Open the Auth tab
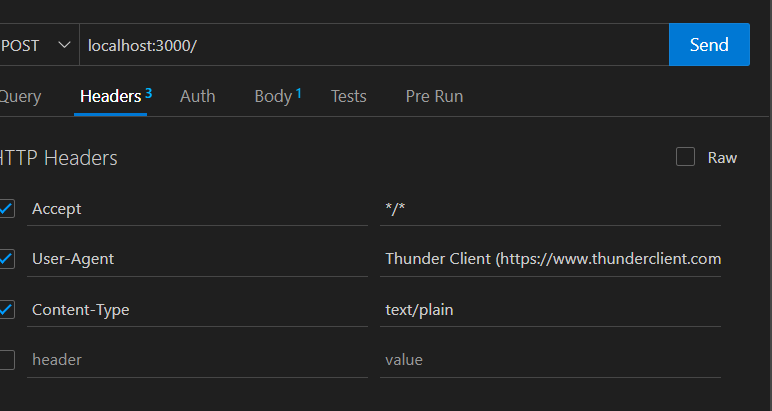772x411 pixels. pos(197,96)
